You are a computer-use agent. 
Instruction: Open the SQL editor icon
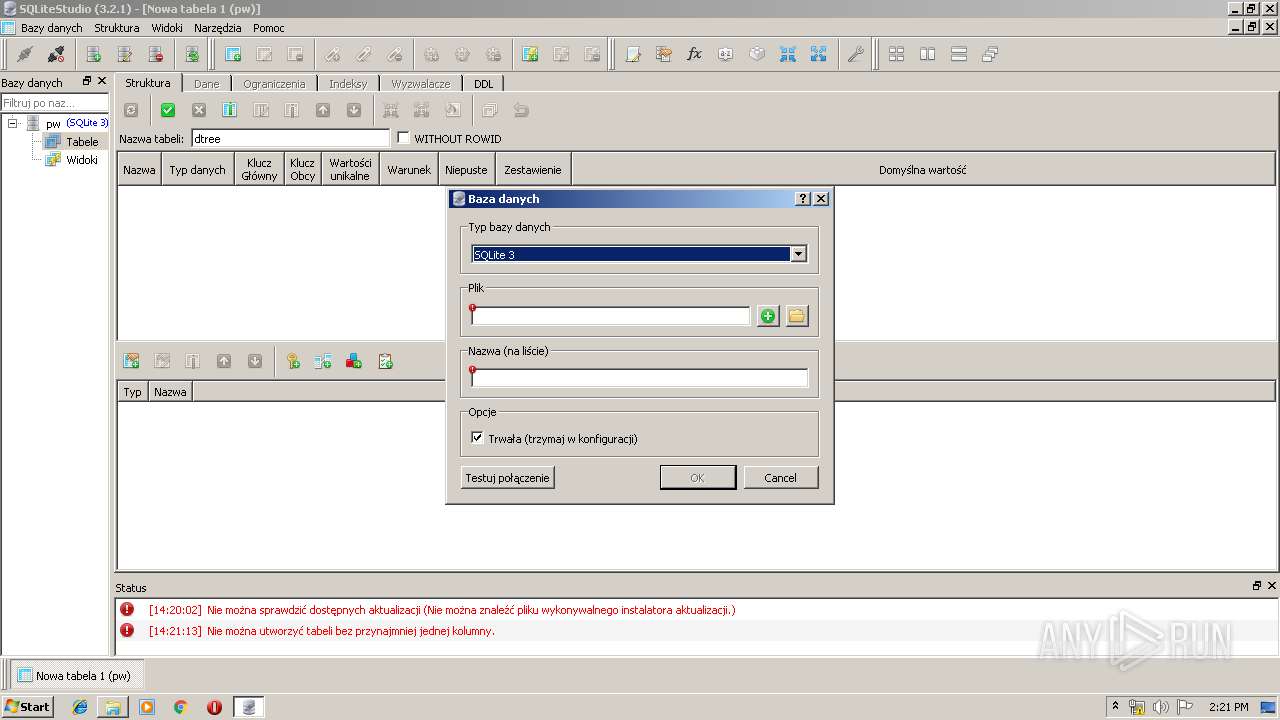[632, 55]
